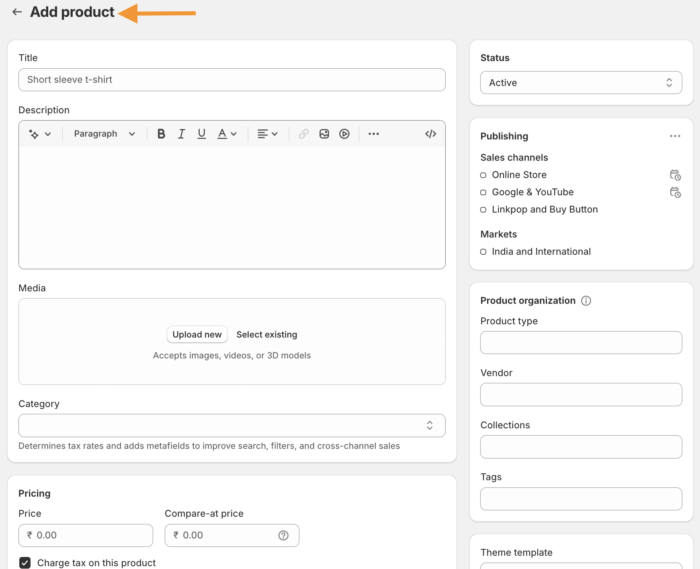
Task: Insert an image into the description
Action: (324, 134)
